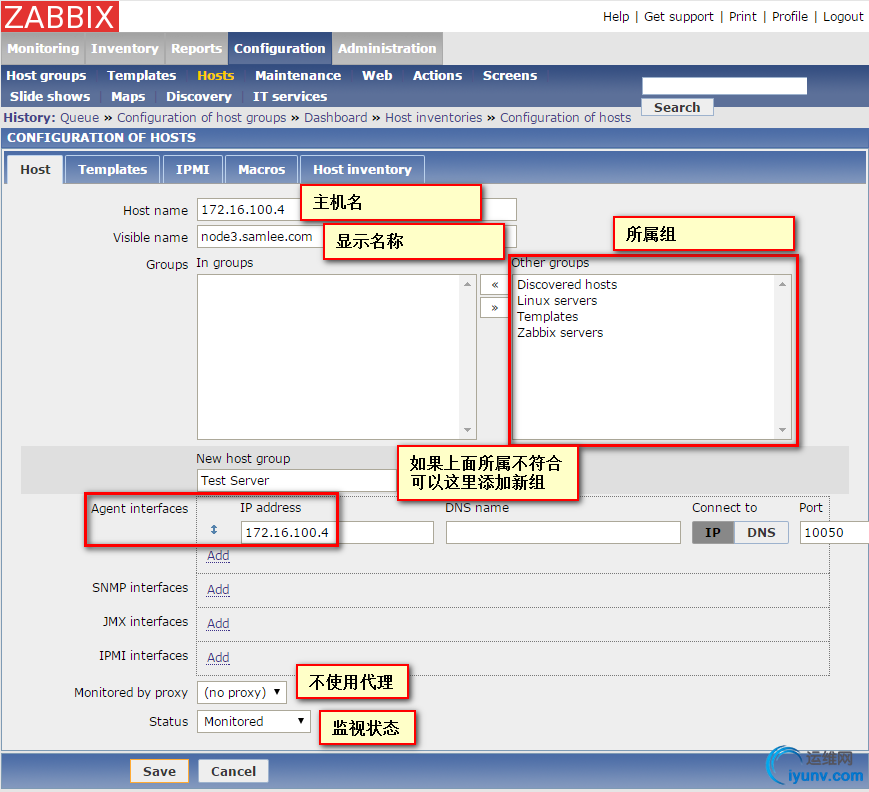Open the Inventory menu
This screenshot has width=869, height=792.
(125, 49)
